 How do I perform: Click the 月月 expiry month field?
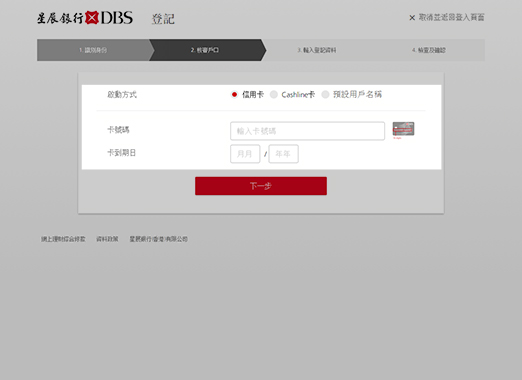tap(245, 154)
